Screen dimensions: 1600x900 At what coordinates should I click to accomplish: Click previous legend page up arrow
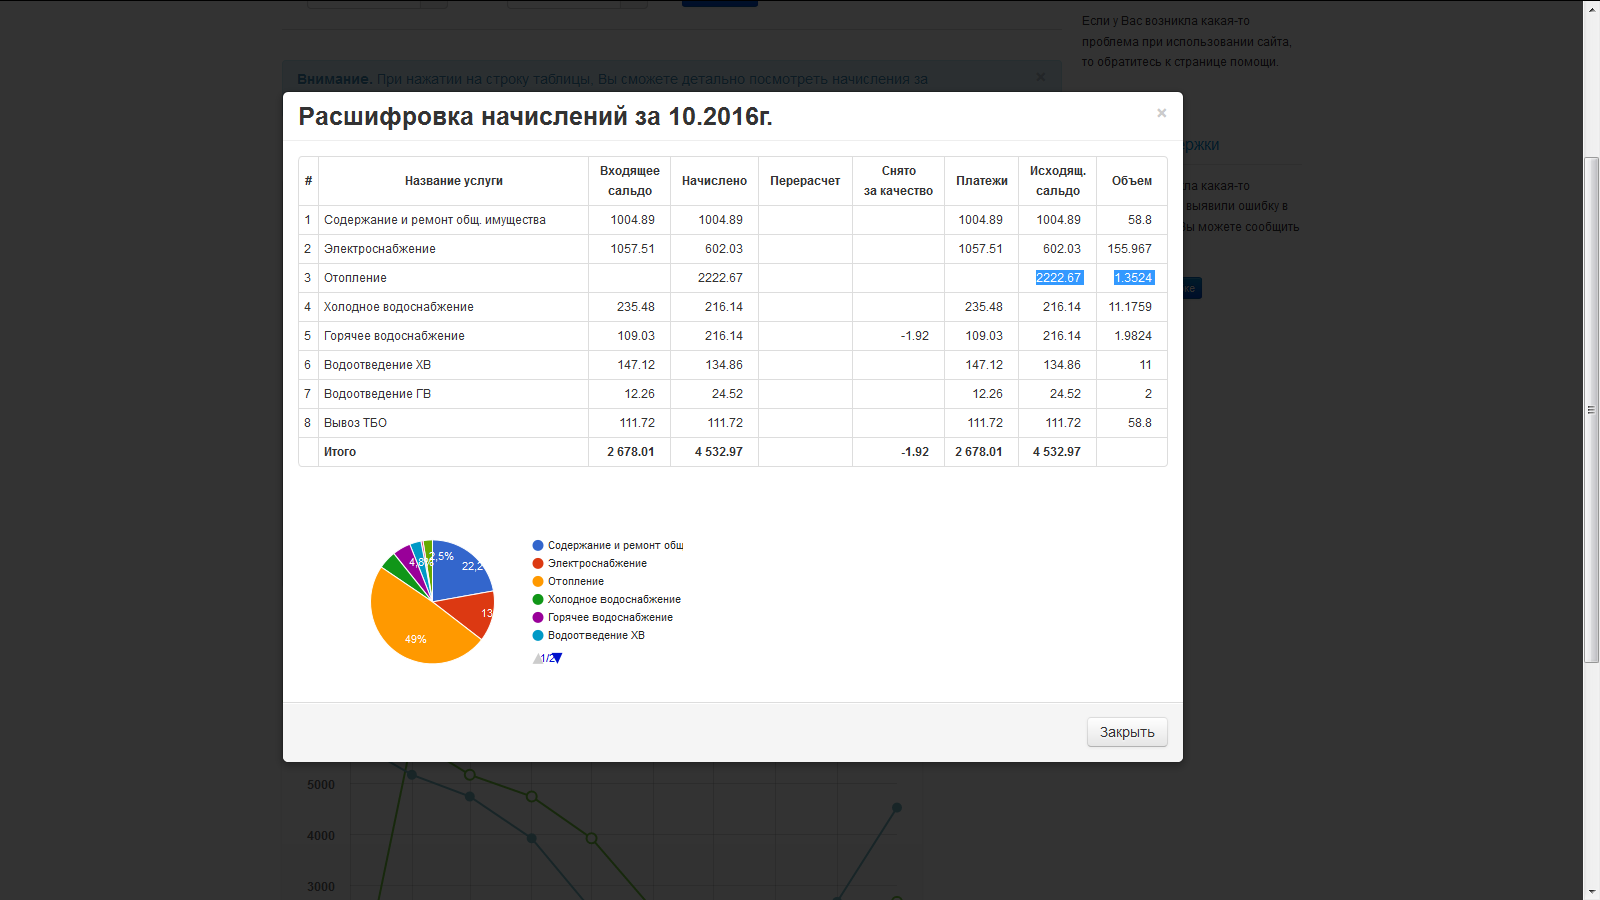tap(538, 658)
